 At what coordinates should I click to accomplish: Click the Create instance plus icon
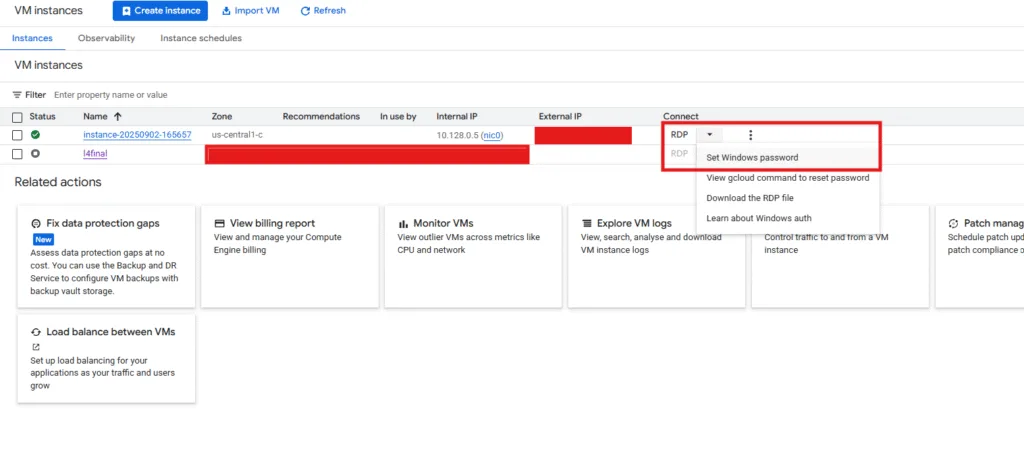coord(126,10)
